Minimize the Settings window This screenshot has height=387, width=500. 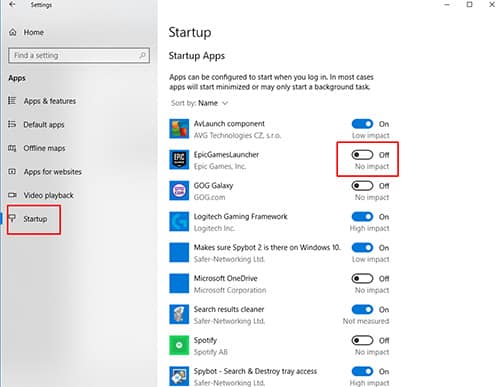tap(447, 5)
